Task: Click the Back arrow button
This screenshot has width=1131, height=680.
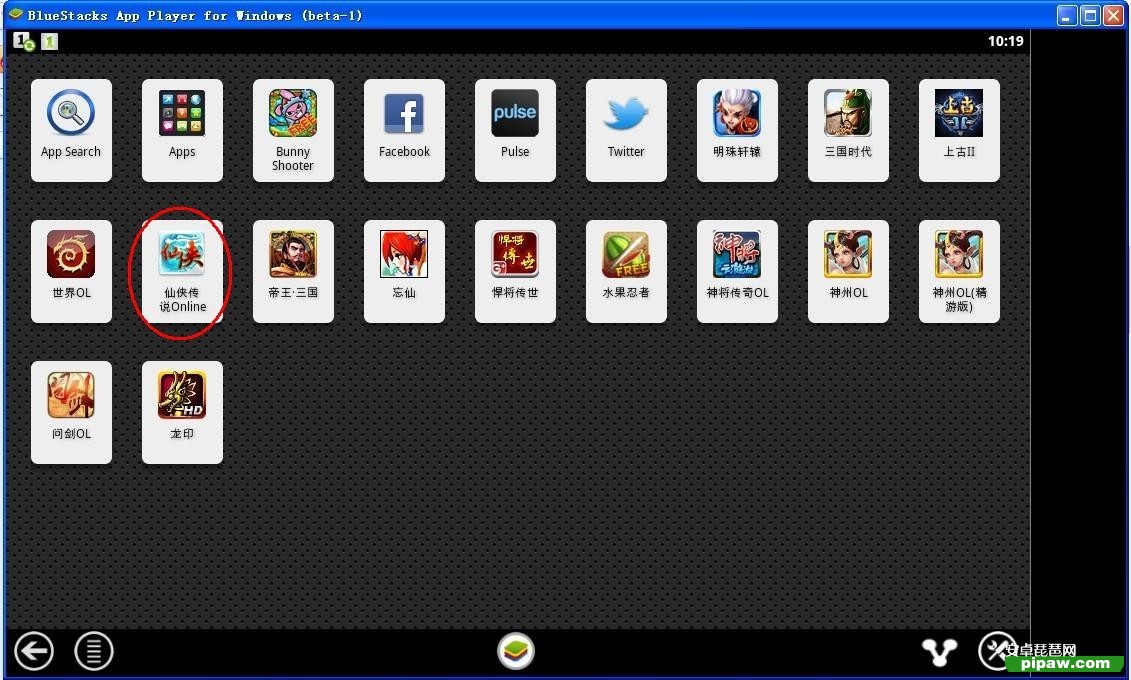Action: (34, 651)
